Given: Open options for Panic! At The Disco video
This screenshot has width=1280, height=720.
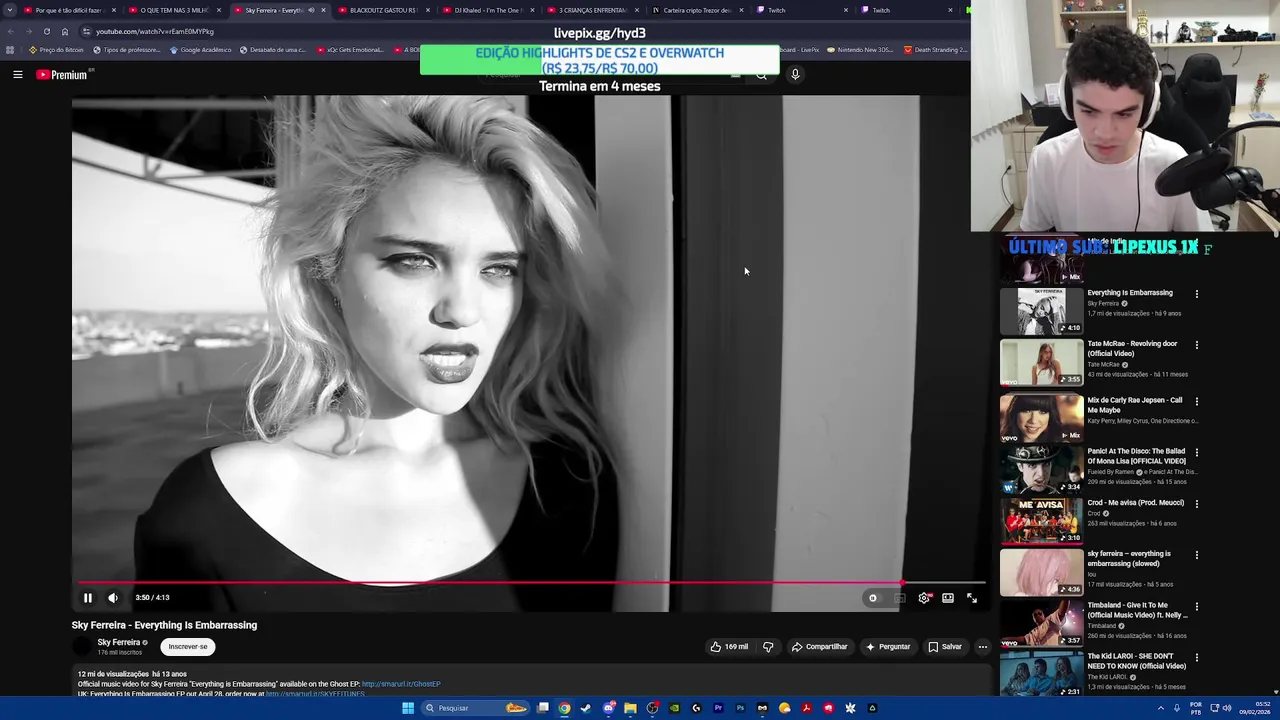Looking at the screenshot, I should (x=1197, y=452).
